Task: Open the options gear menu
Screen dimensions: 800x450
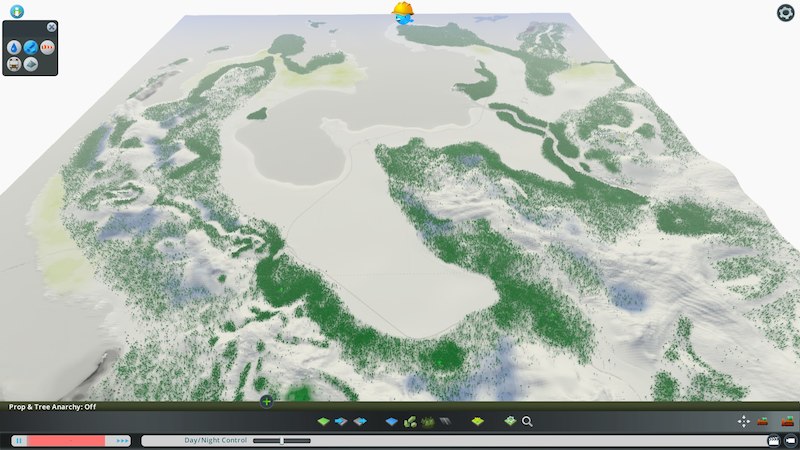Action: coord(785,12)
